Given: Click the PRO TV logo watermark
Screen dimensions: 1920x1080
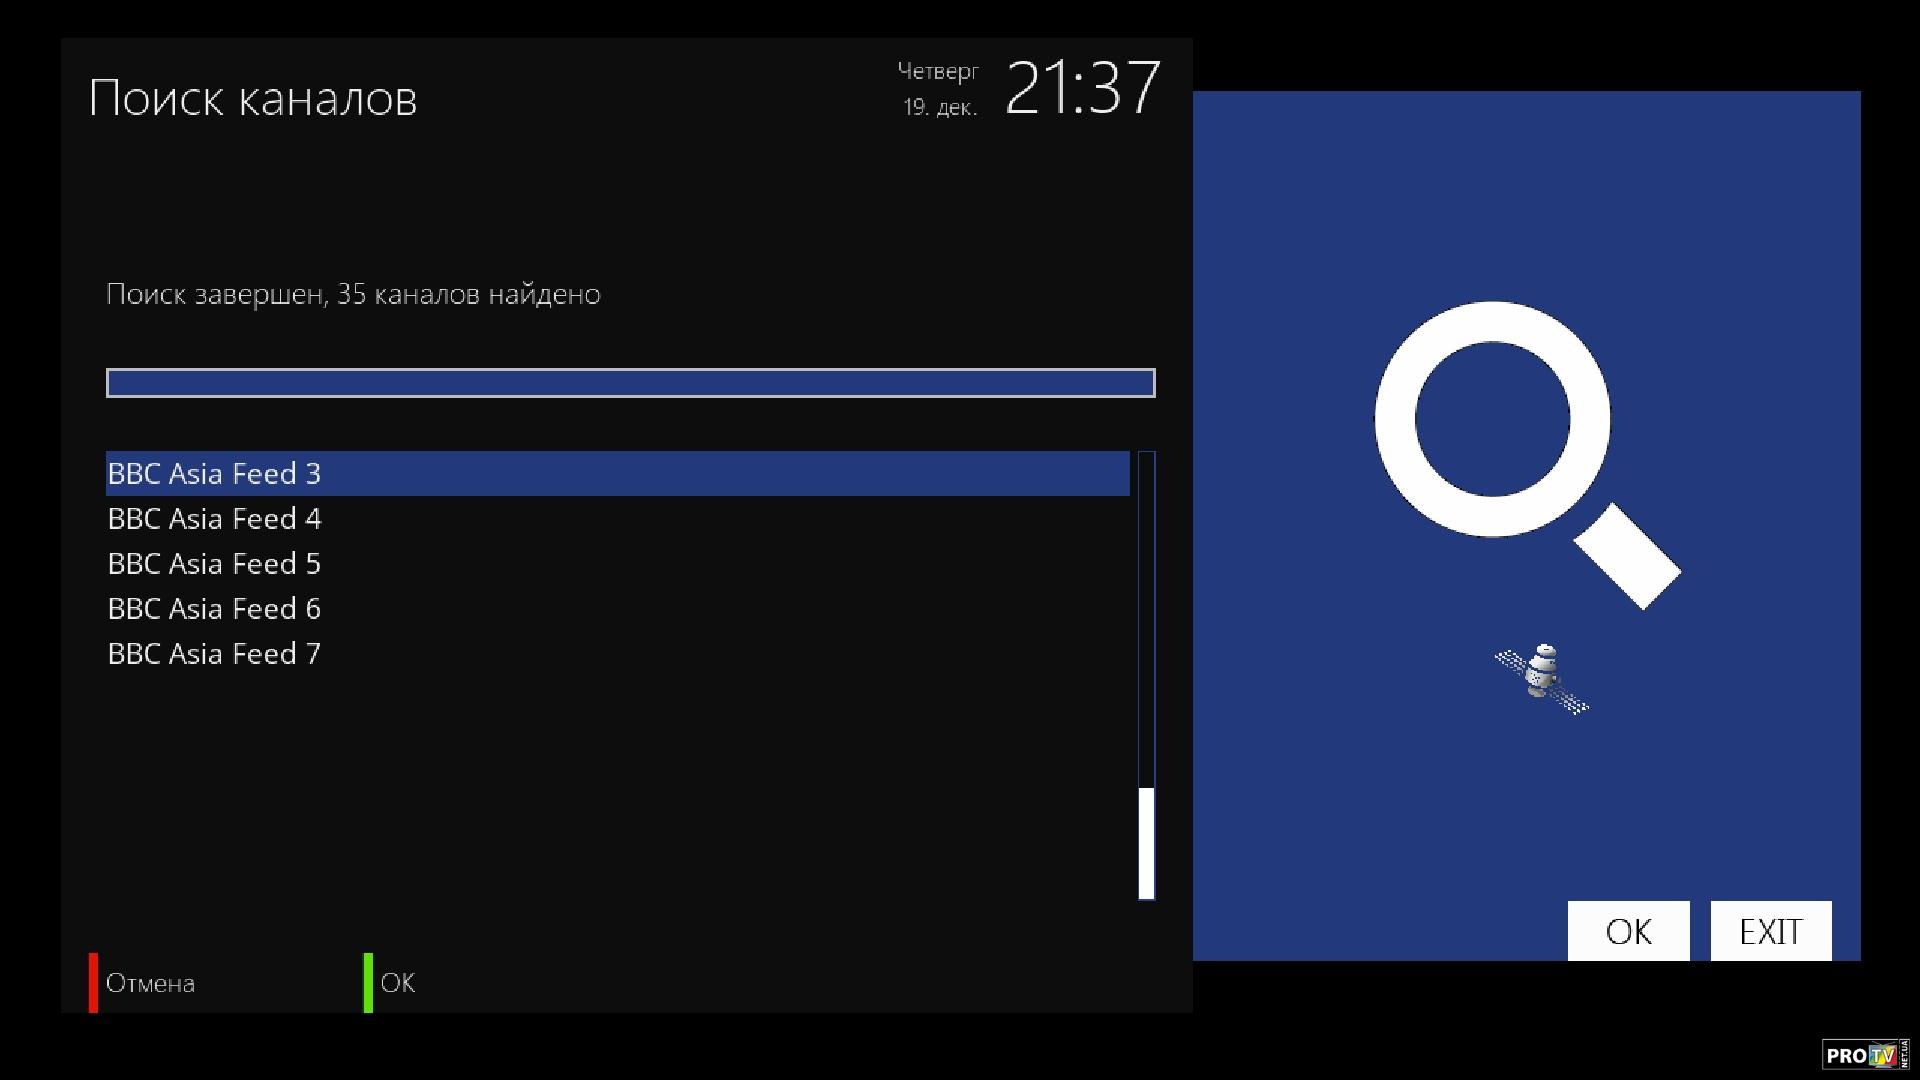Looking at the screenshot, I should [1865, 1054].
